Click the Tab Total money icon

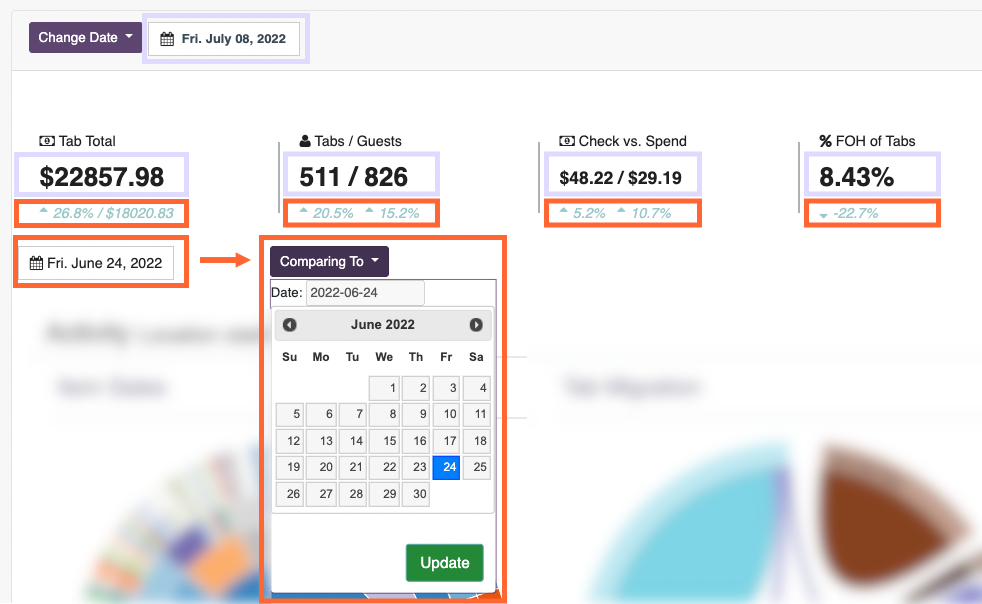tap(47, 141)
